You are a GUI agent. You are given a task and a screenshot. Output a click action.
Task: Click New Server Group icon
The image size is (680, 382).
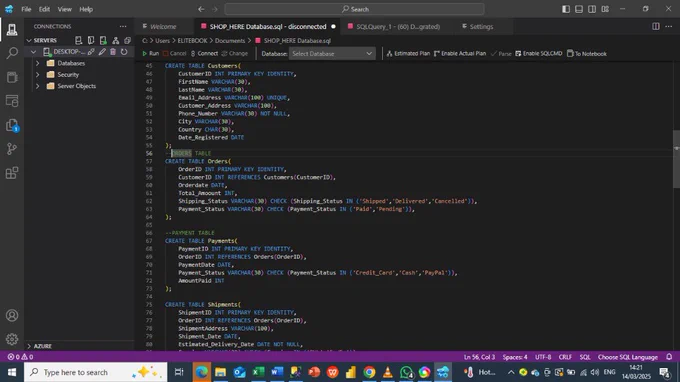click(91, 40)
